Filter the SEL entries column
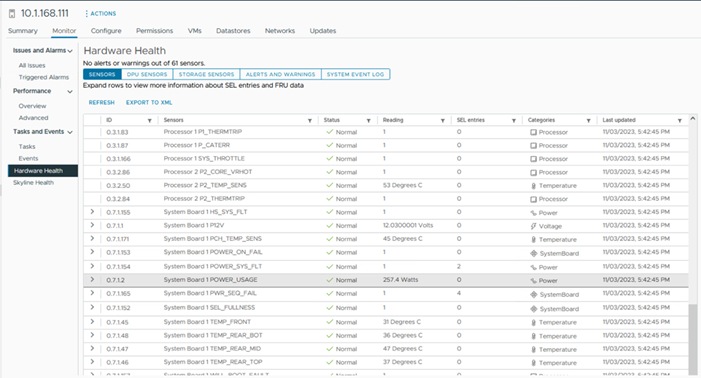Screen dimensions: 701x378 (x=514, y=121)
